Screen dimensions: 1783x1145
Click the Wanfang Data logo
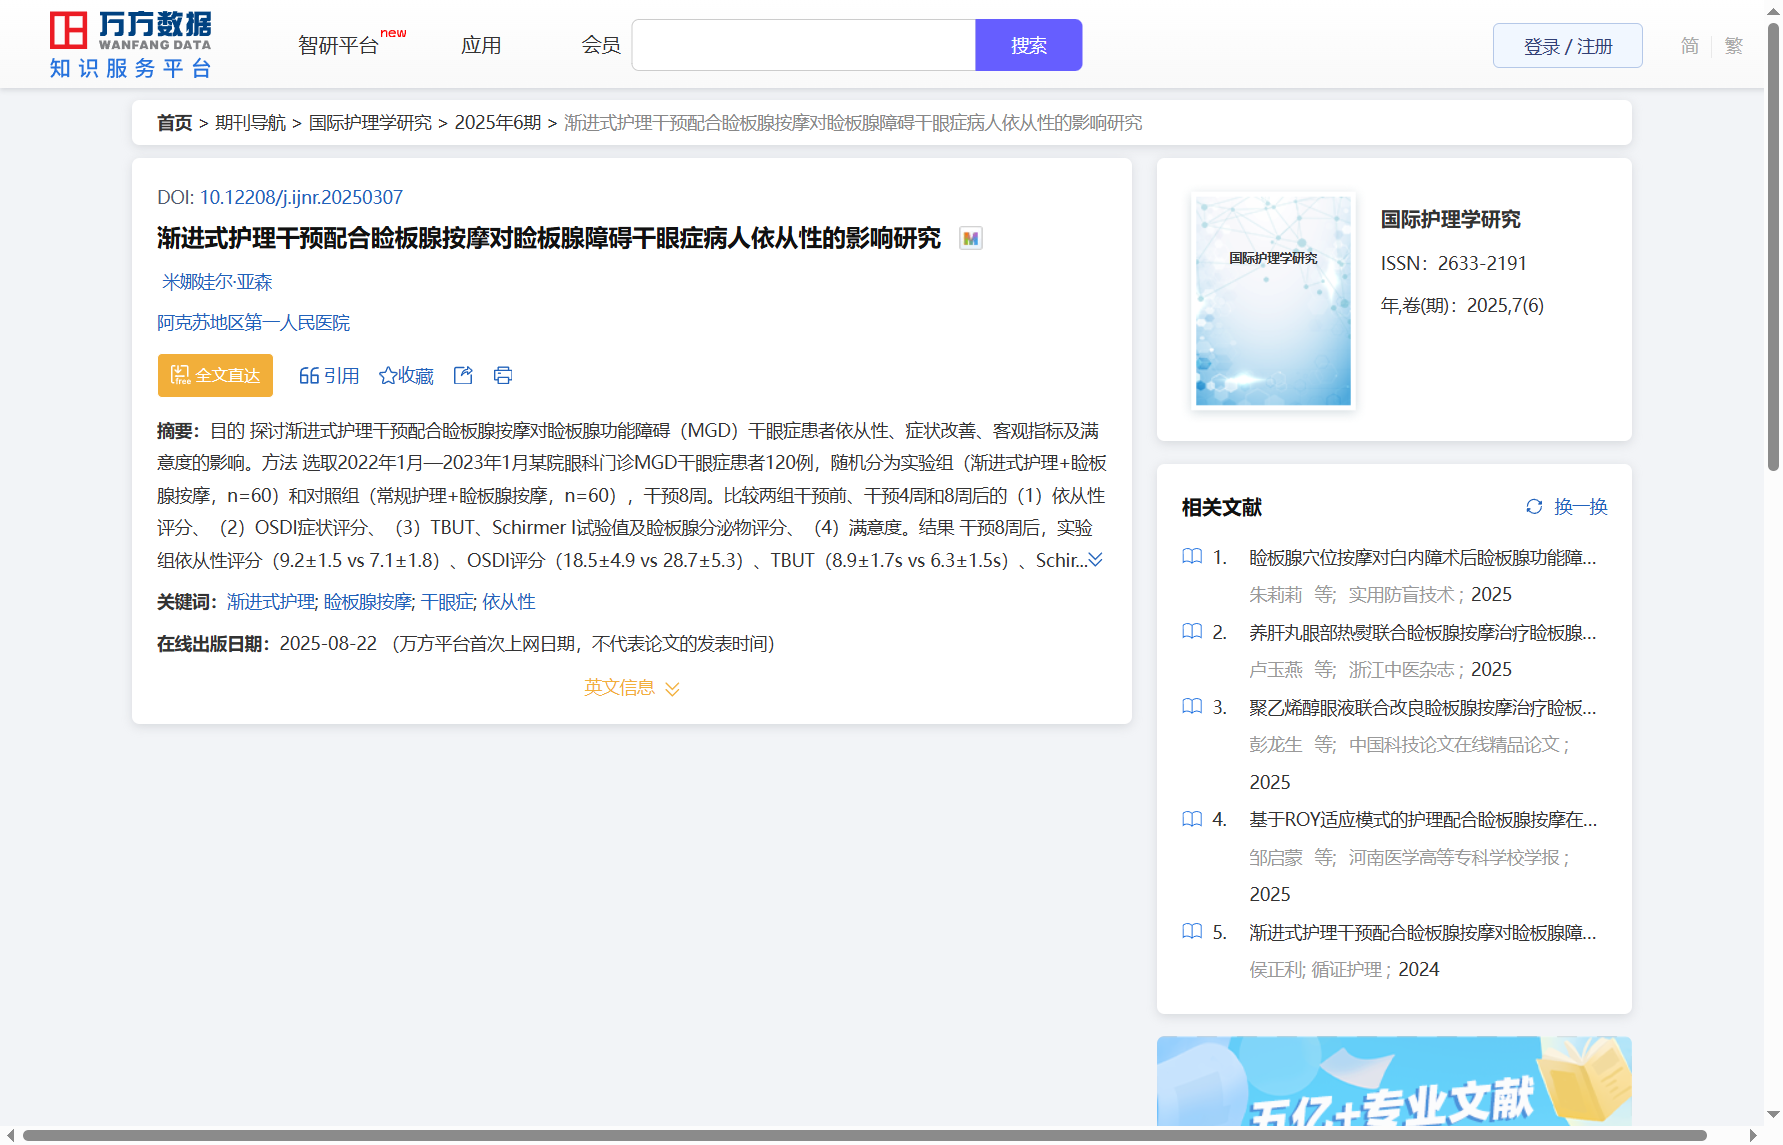131,45
